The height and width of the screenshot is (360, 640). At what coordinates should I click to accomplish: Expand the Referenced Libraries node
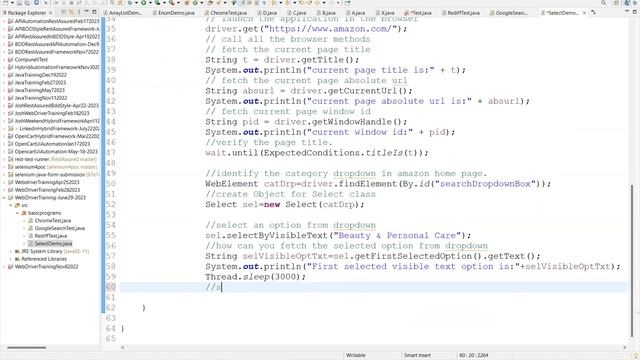coord(11,259)
